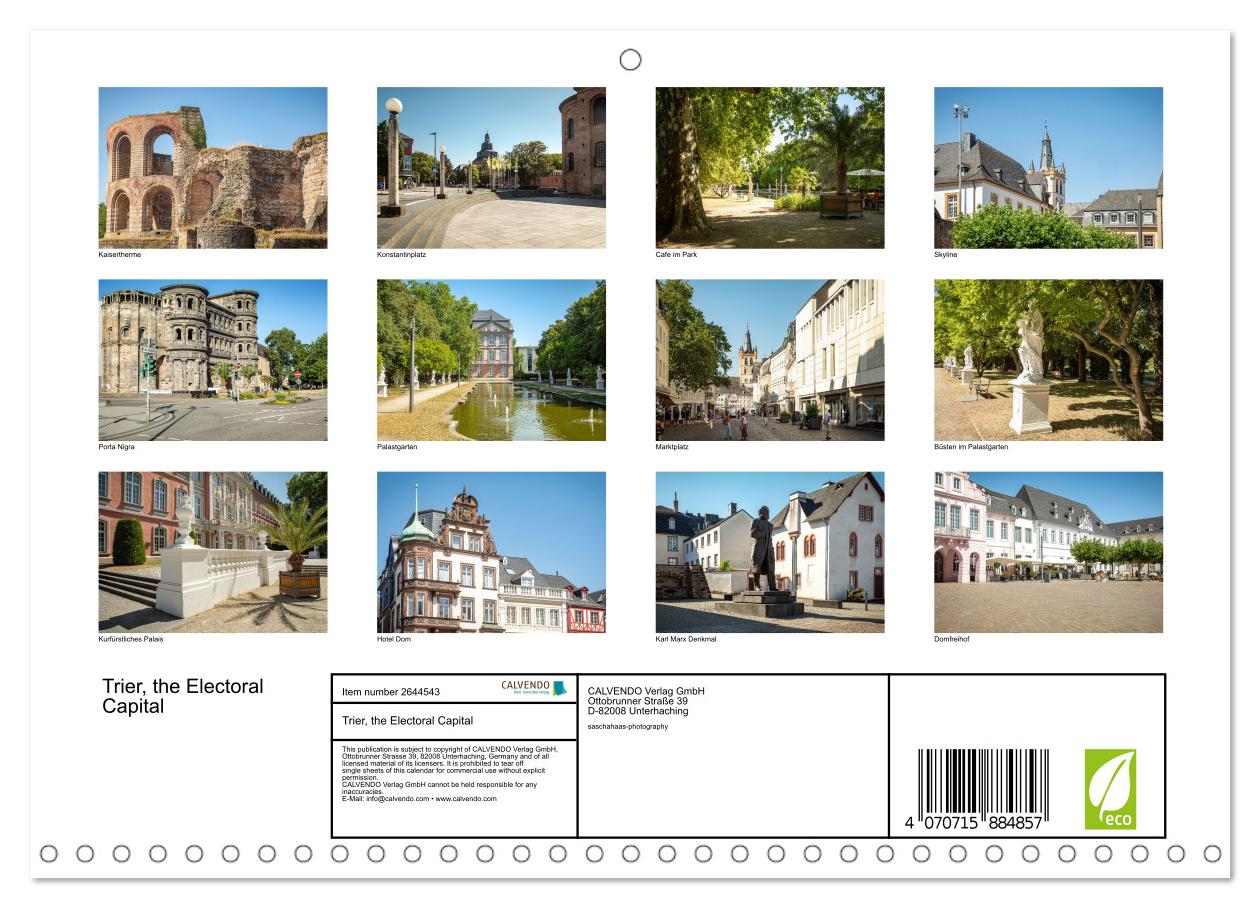Click 'CALVENDO Verlag GmbH' address heading
Image resolution: width=1260 pixels, height=908 pixels.
coord(646,691)
